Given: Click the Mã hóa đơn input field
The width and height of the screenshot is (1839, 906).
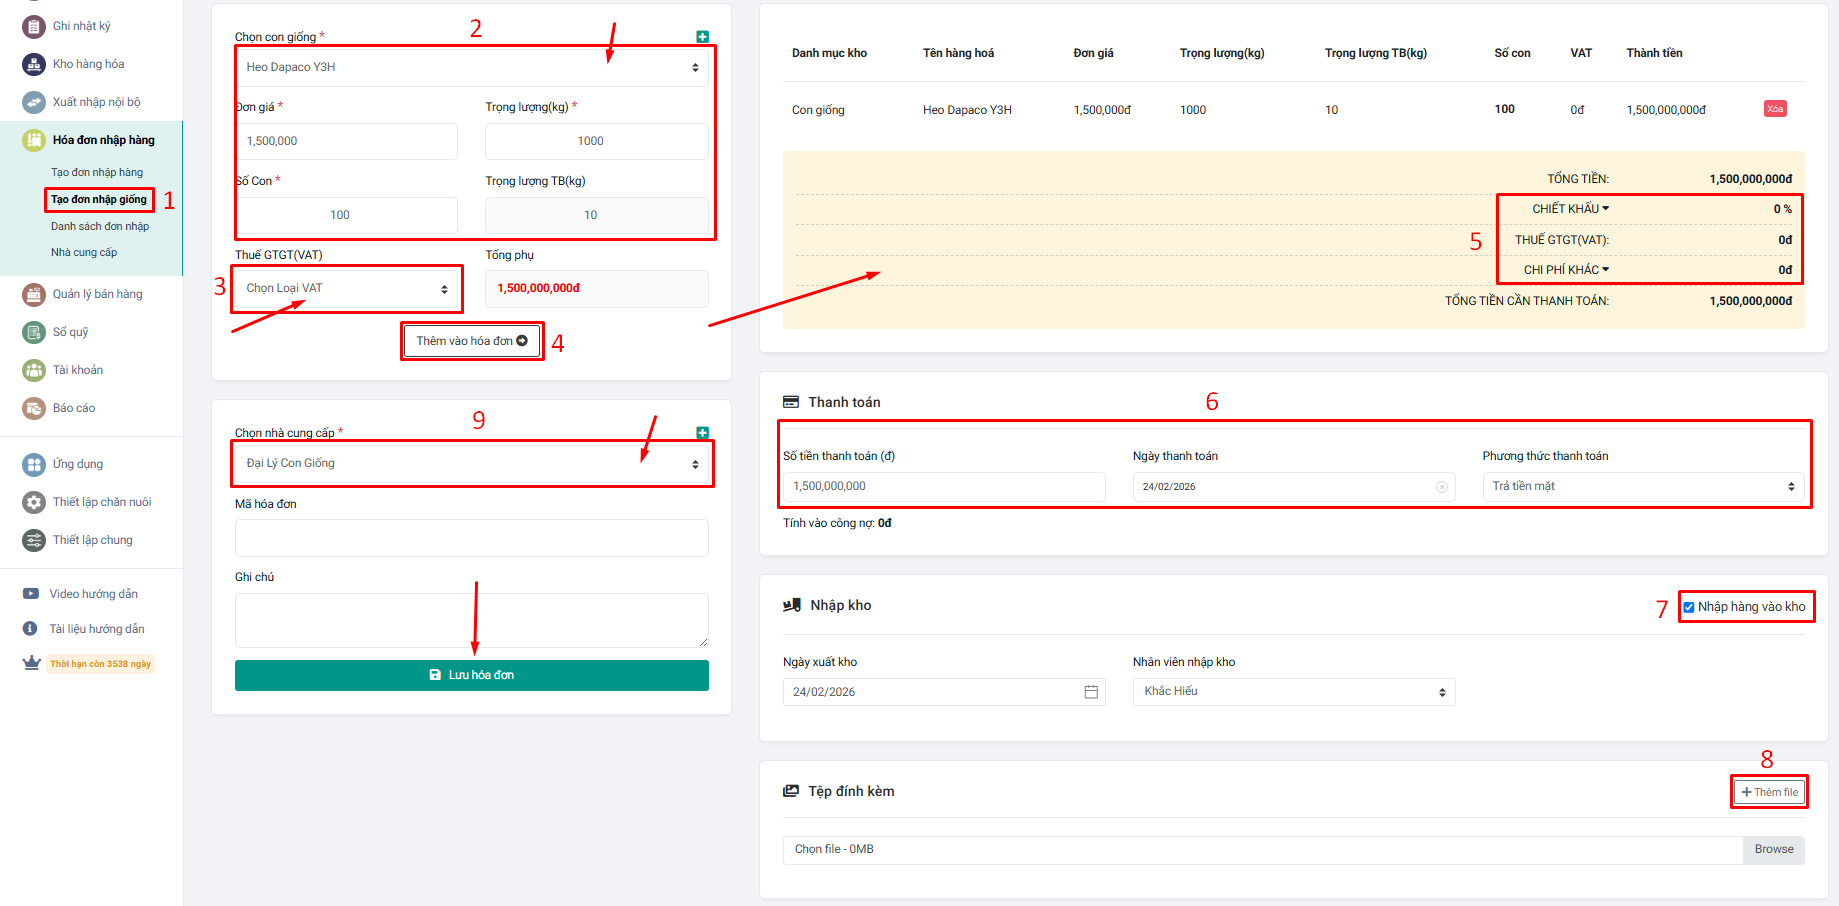Looking at the screenshot, I should (471, 538).
